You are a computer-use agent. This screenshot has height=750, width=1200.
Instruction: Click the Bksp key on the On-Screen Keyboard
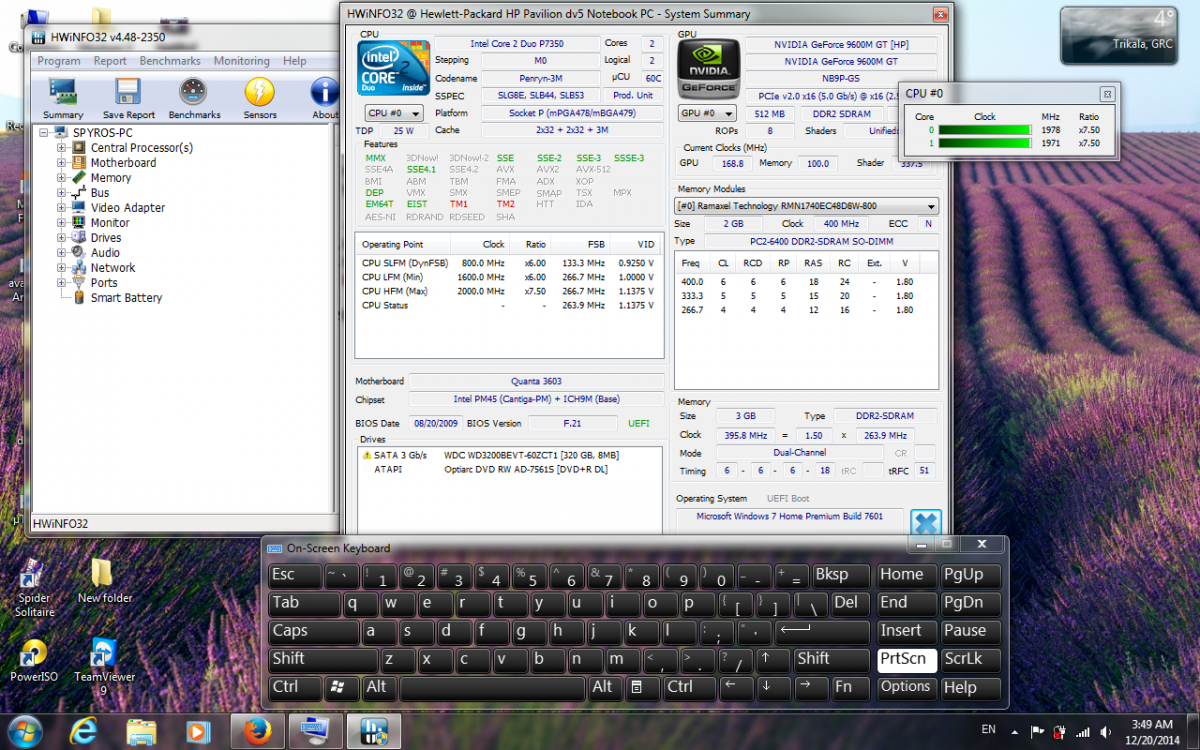click(x=841, y=576)
